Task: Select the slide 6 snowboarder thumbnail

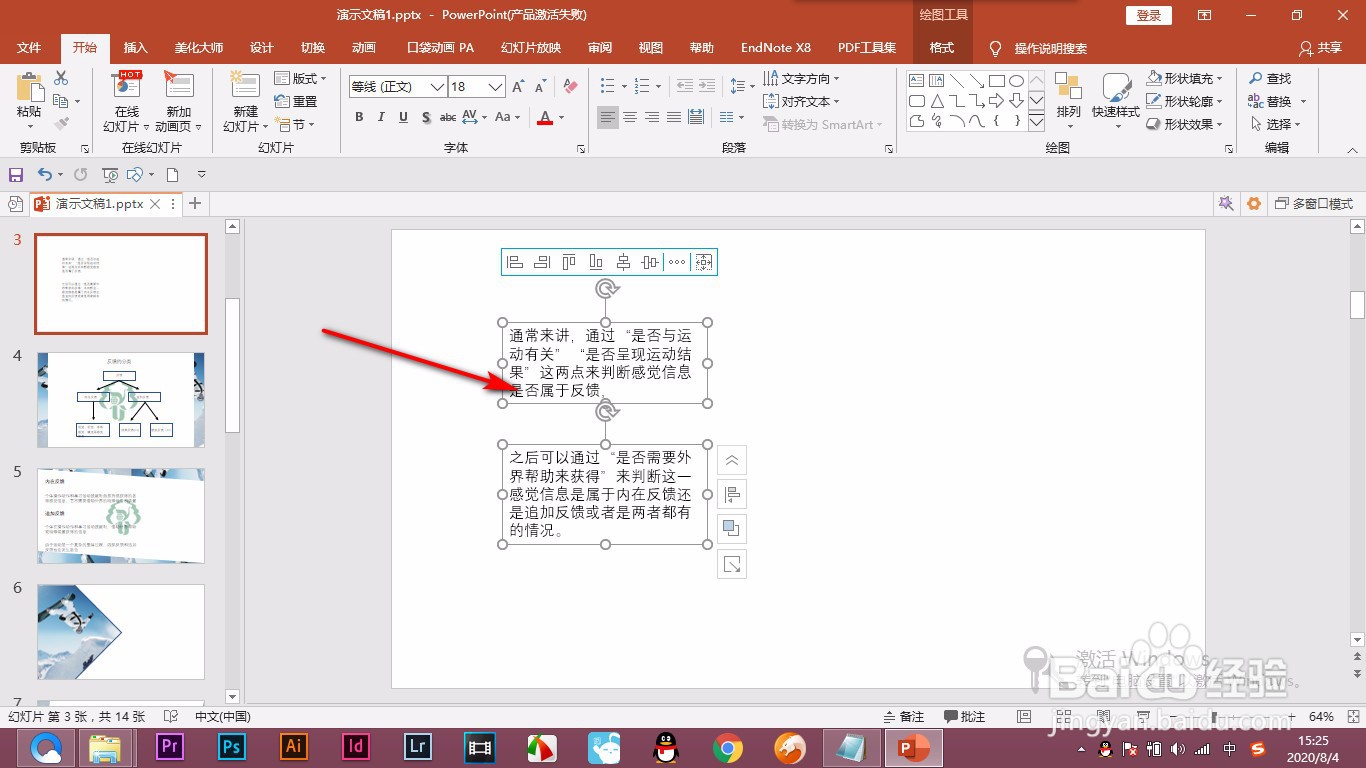Action: pyautogui.click(x=121, y=632)
